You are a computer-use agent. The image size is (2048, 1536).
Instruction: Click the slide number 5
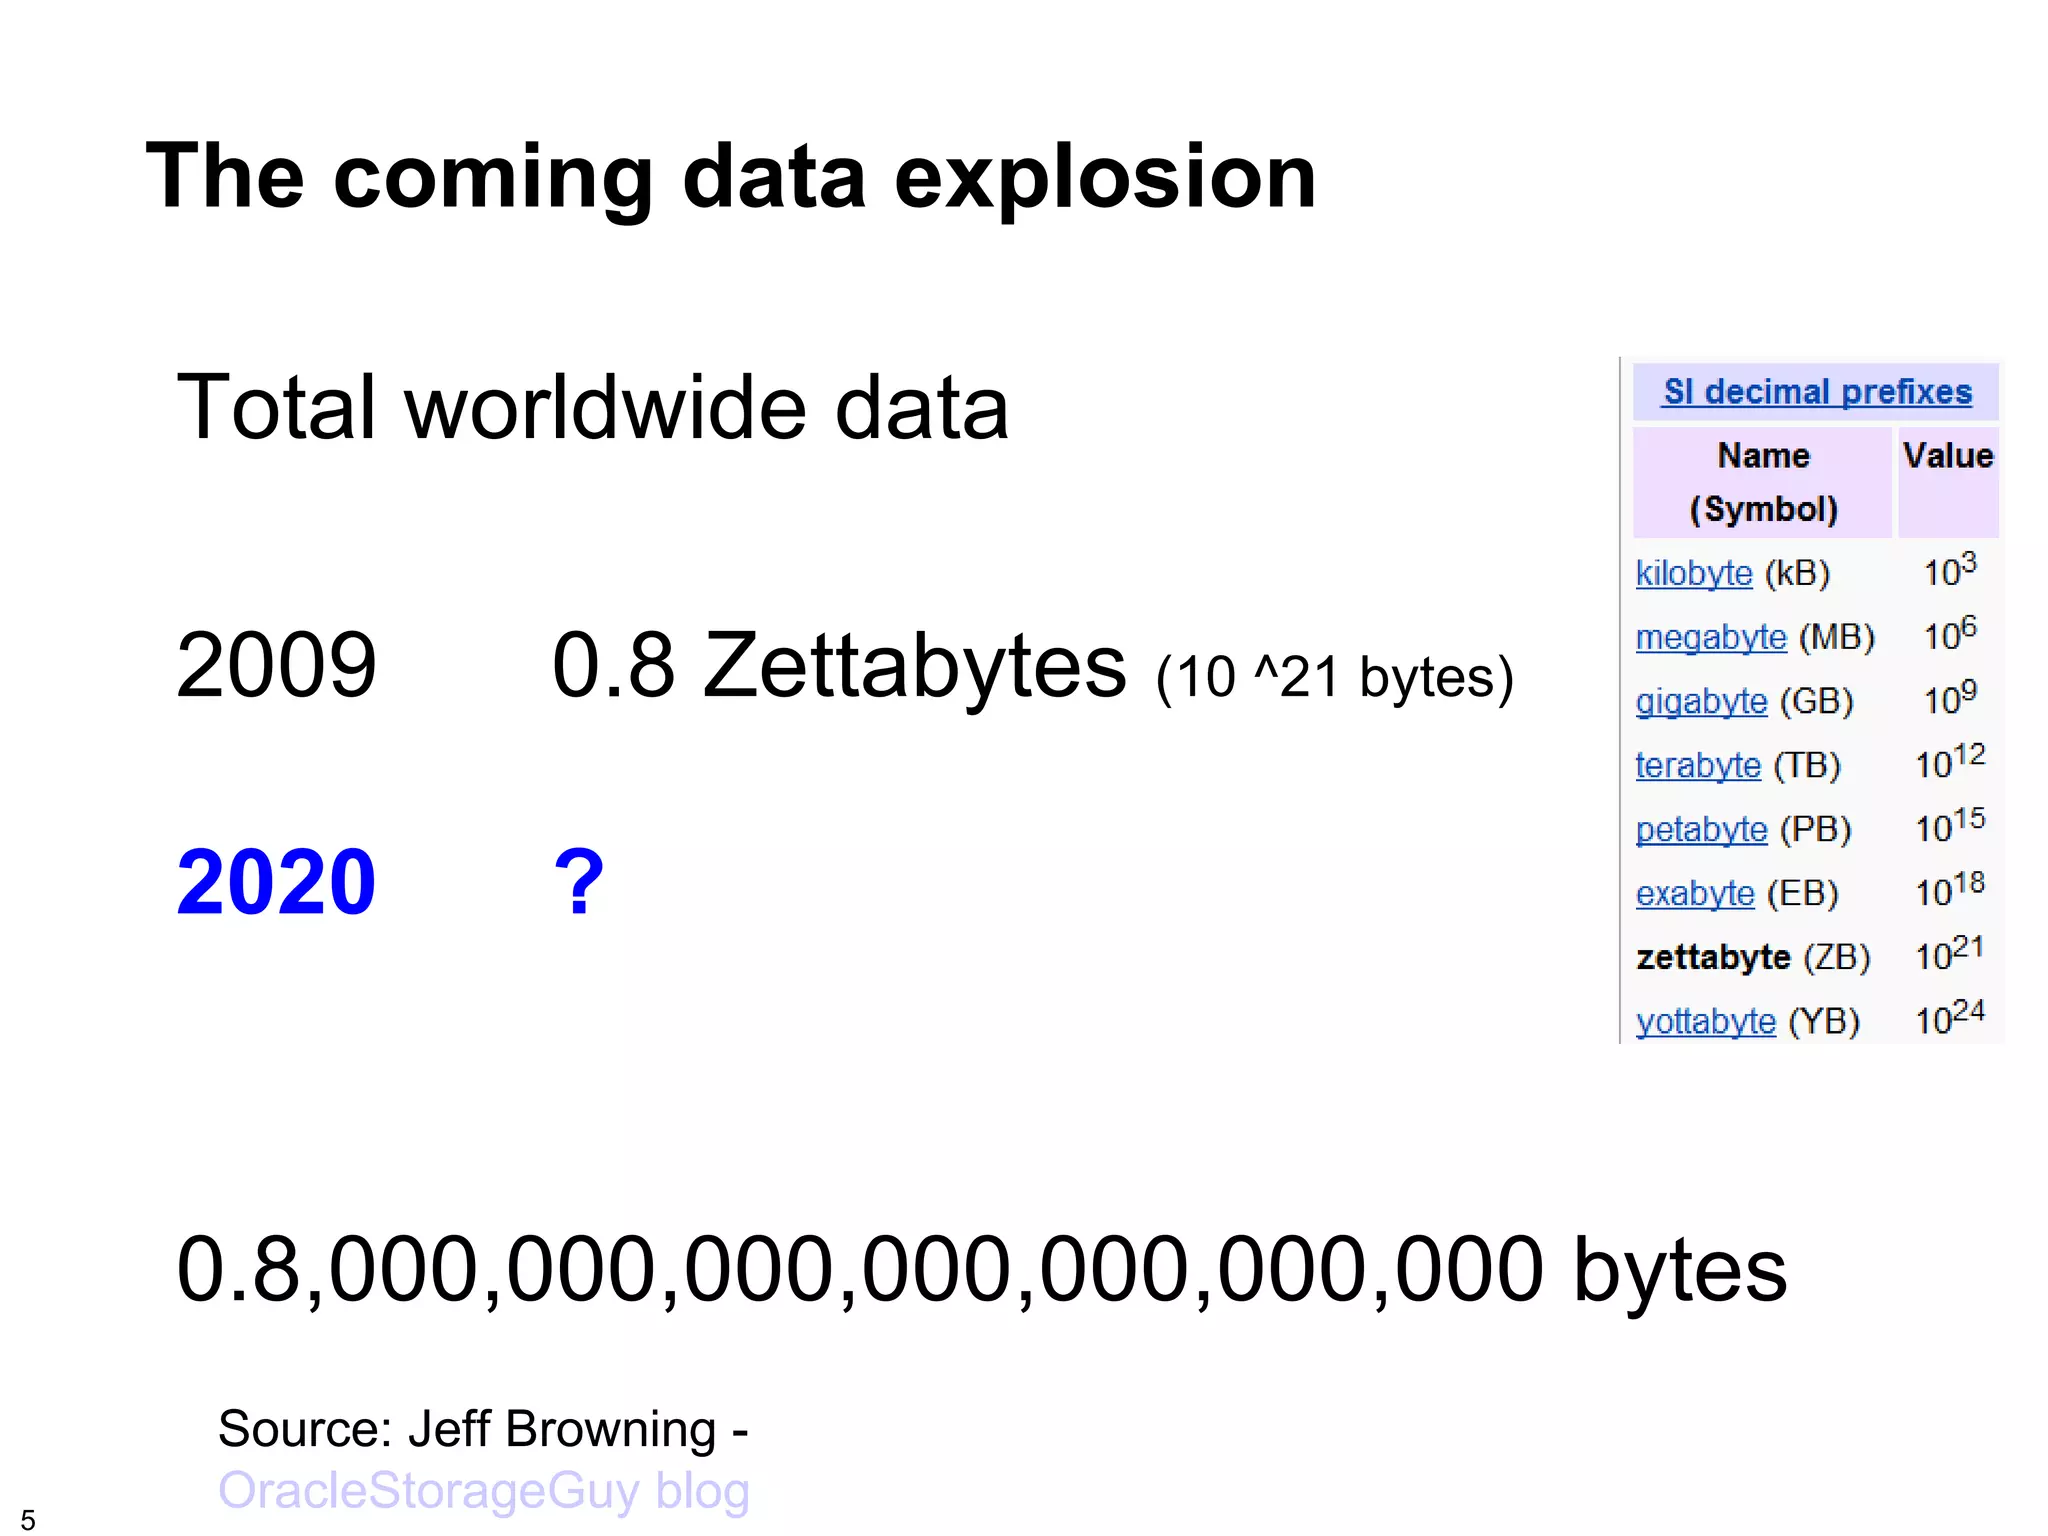coord(28,1520)
